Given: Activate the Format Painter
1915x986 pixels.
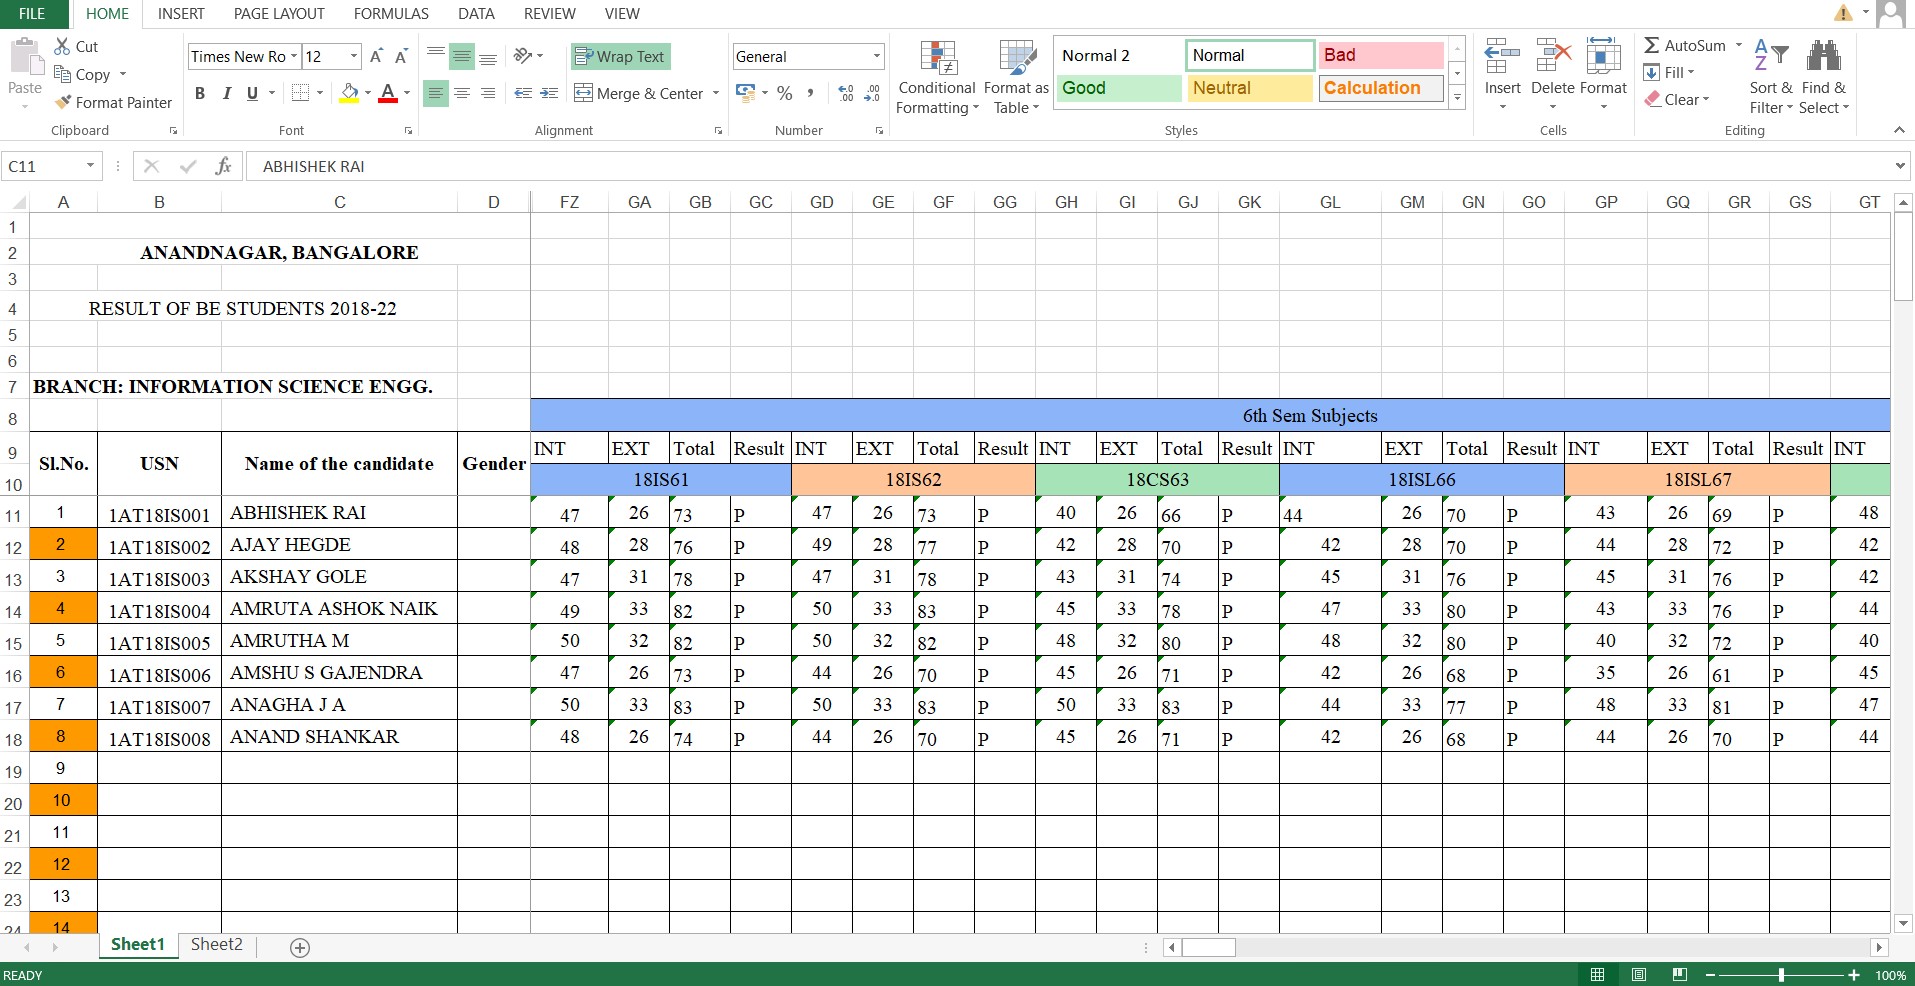Looking at the screenshot, I should pos(113,102).
